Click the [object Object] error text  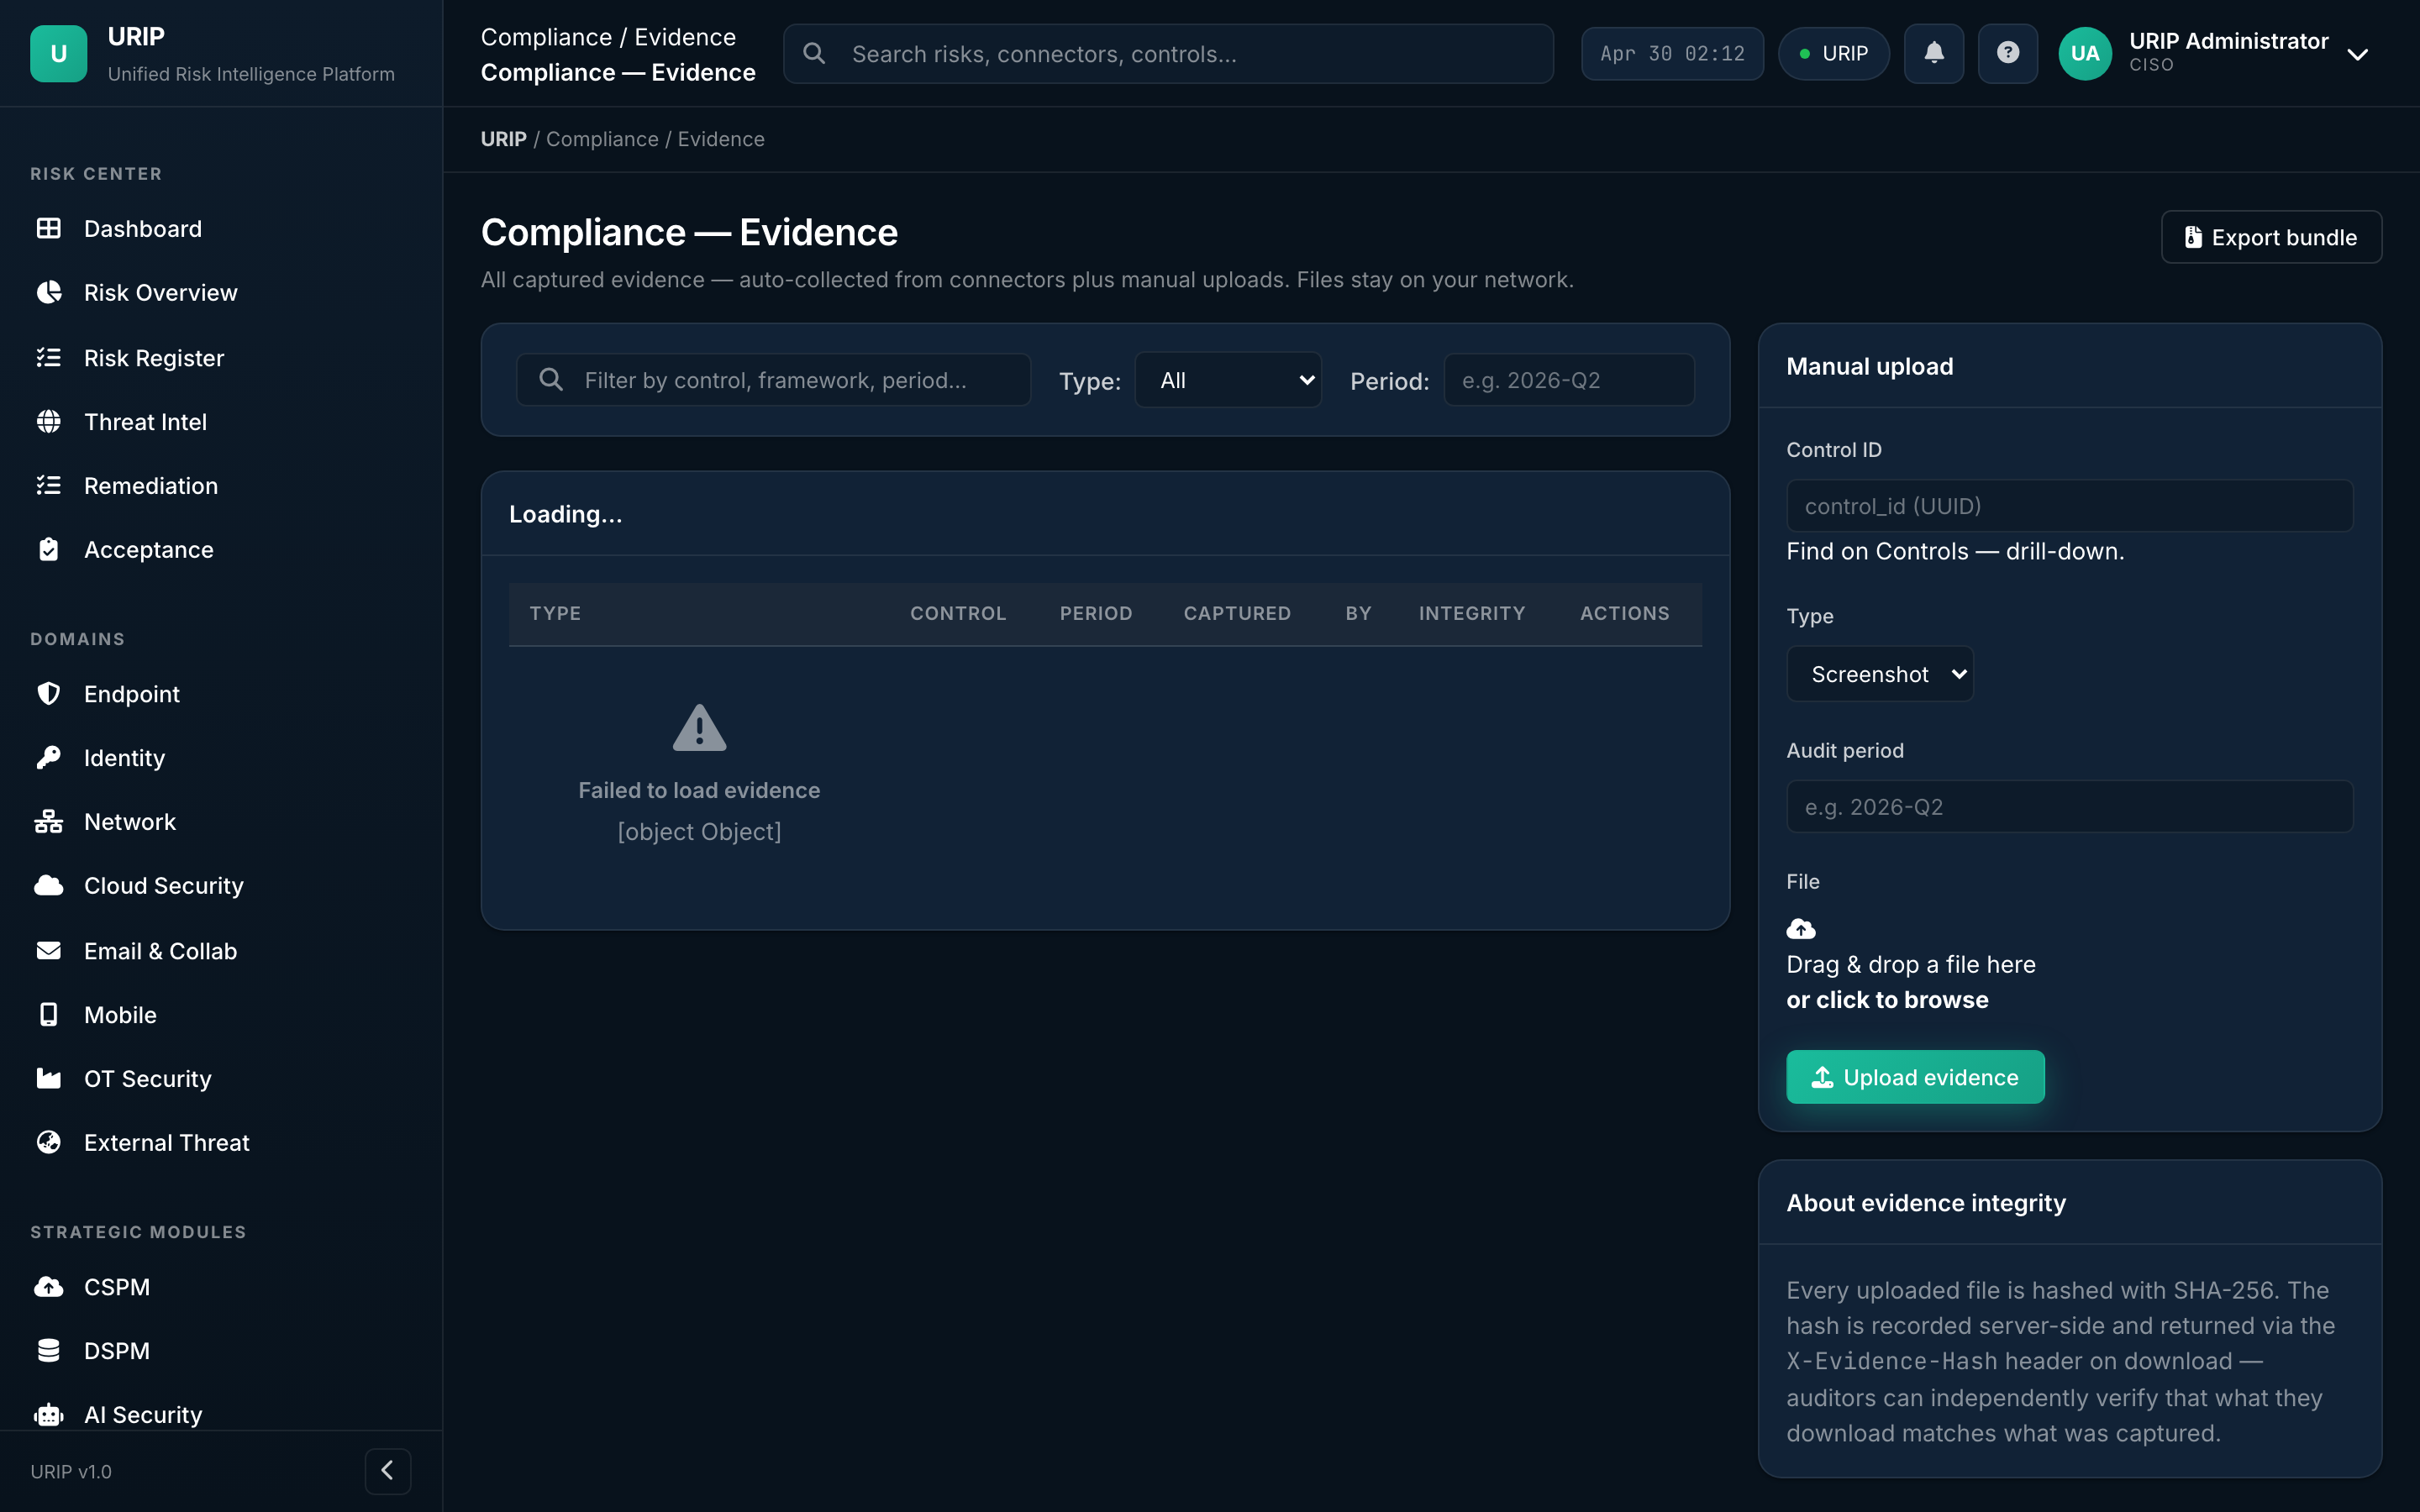pos(699,831)
